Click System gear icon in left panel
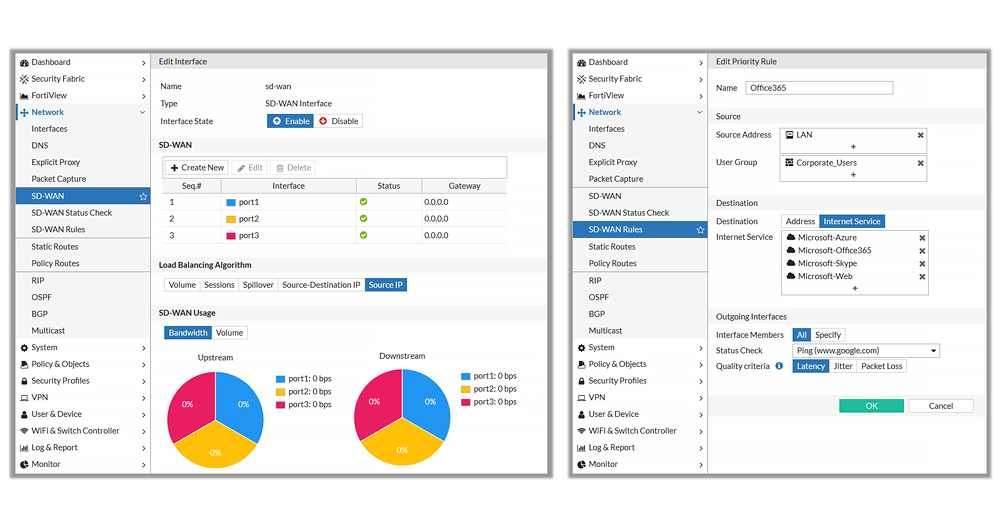Screen dimensions: 1000x527 tap(24, 348)
